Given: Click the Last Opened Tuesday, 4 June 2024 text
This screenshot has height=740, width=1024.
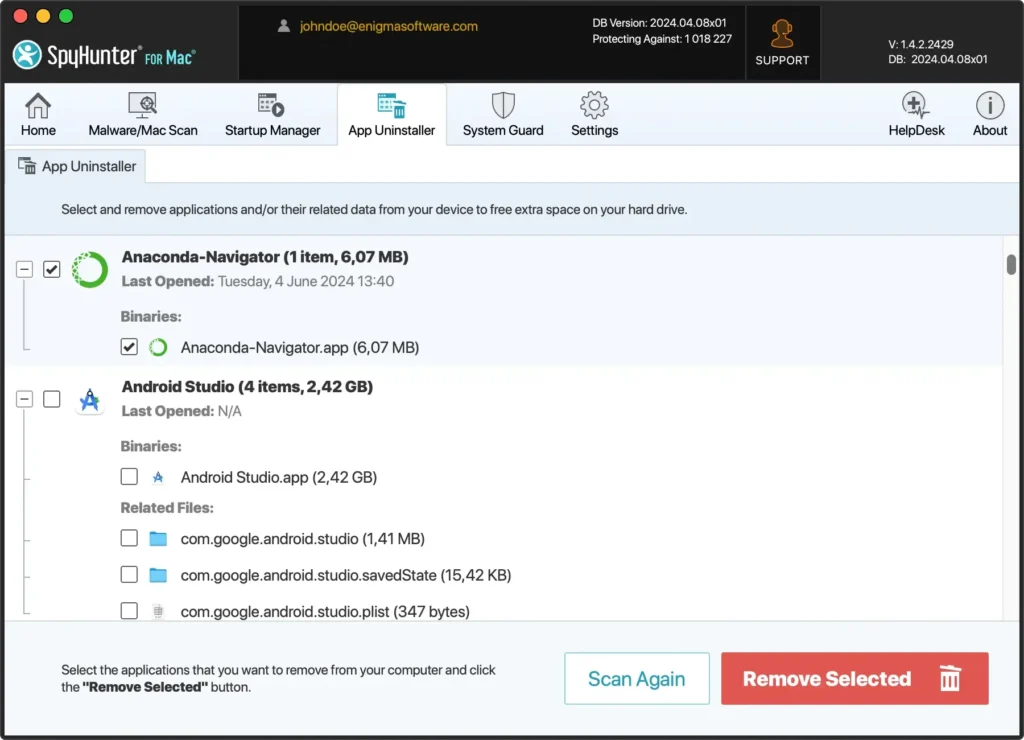Looking at the screenshot, I should 258,282.
